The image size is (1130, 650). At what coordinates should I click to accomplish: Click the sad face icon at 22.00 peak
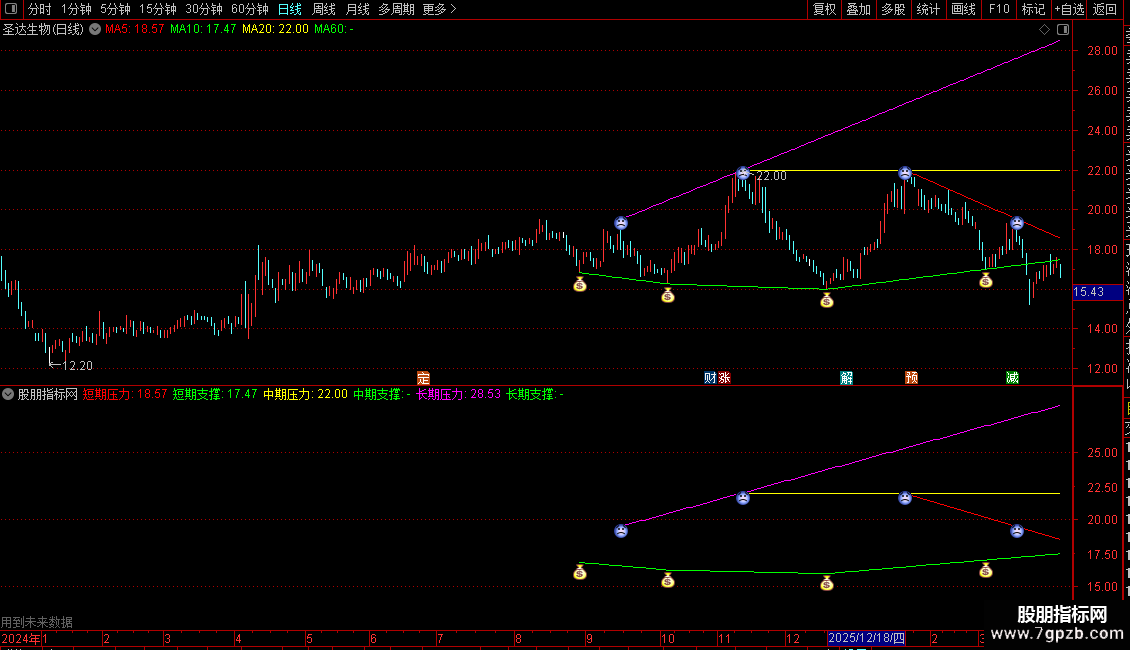pyautogui.click(x=743, y=173)
